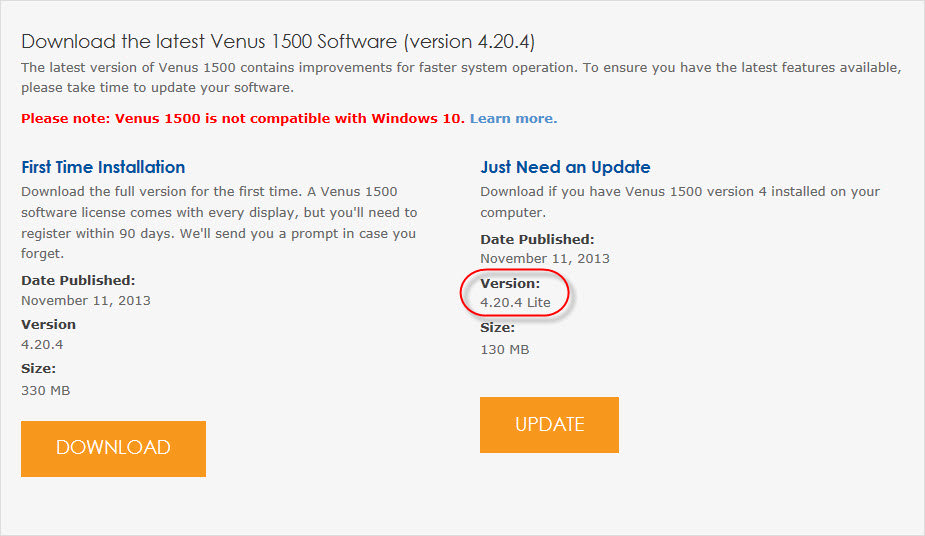
Task: Click the 330 MB size value
Action: point(46,391)
